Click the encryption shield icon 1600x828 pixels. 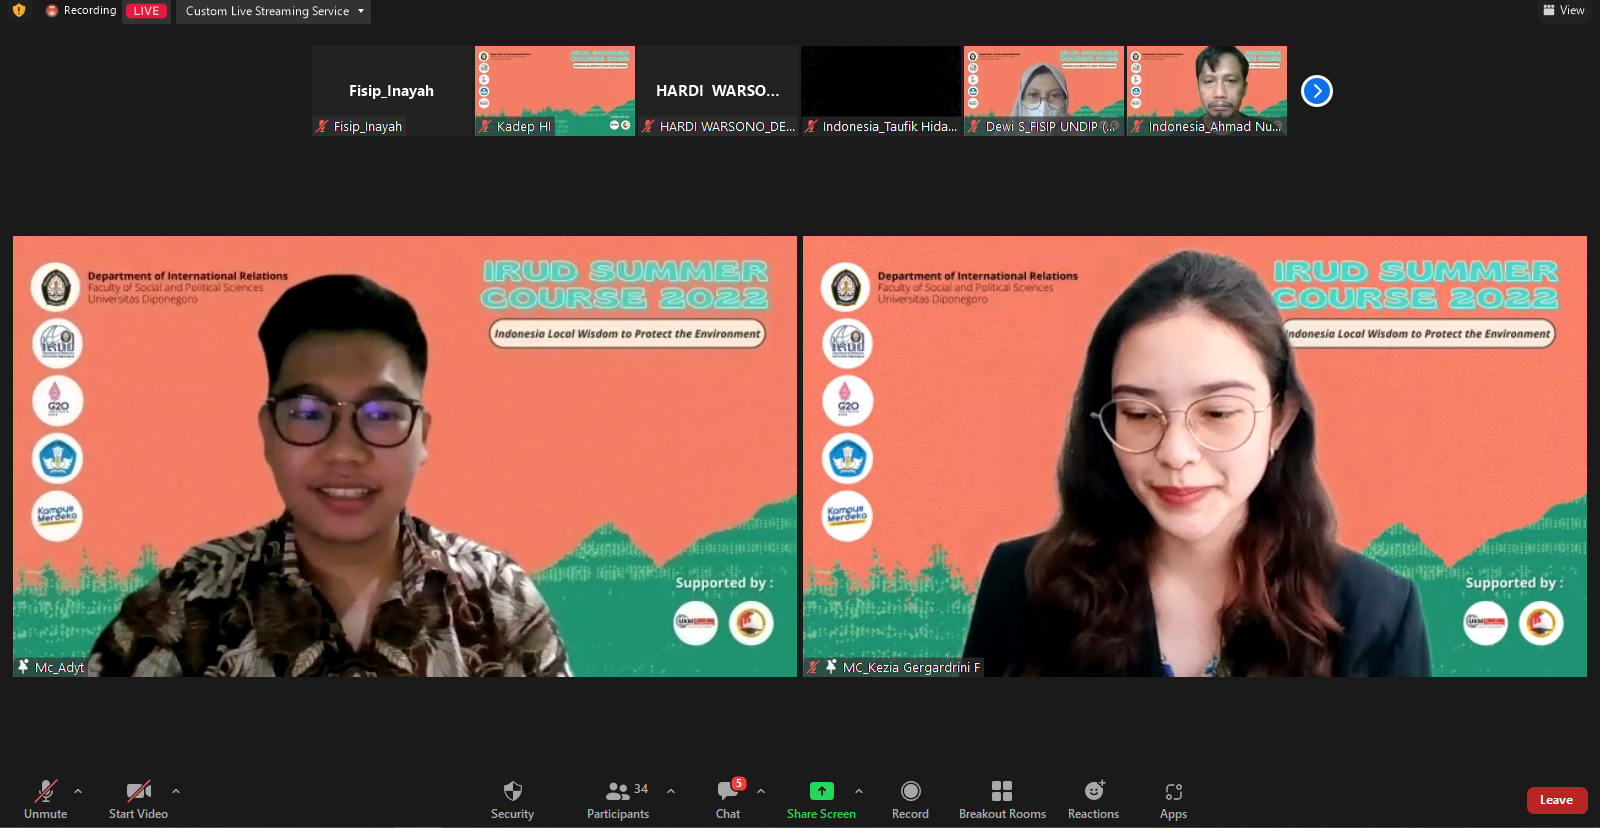19,11
